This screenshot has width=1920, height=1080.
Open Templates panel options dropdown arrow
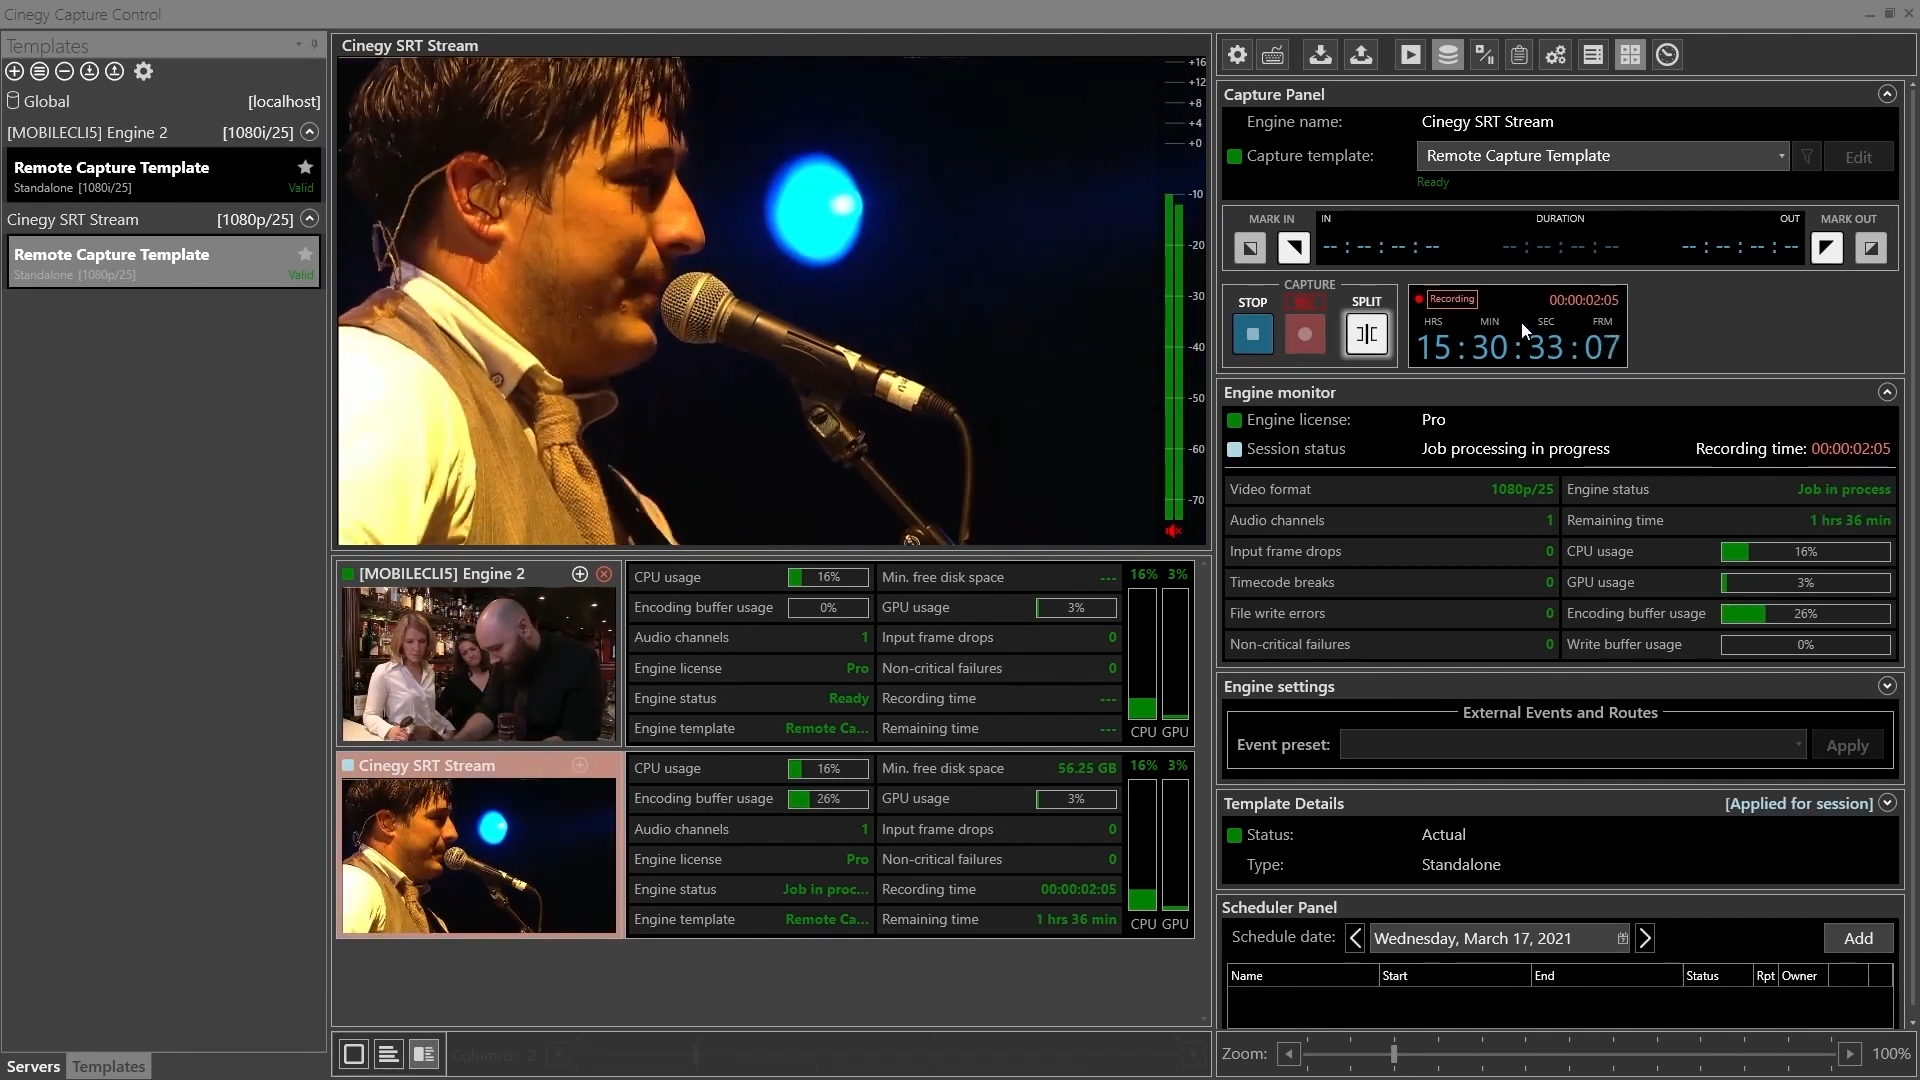pos(298,44)
